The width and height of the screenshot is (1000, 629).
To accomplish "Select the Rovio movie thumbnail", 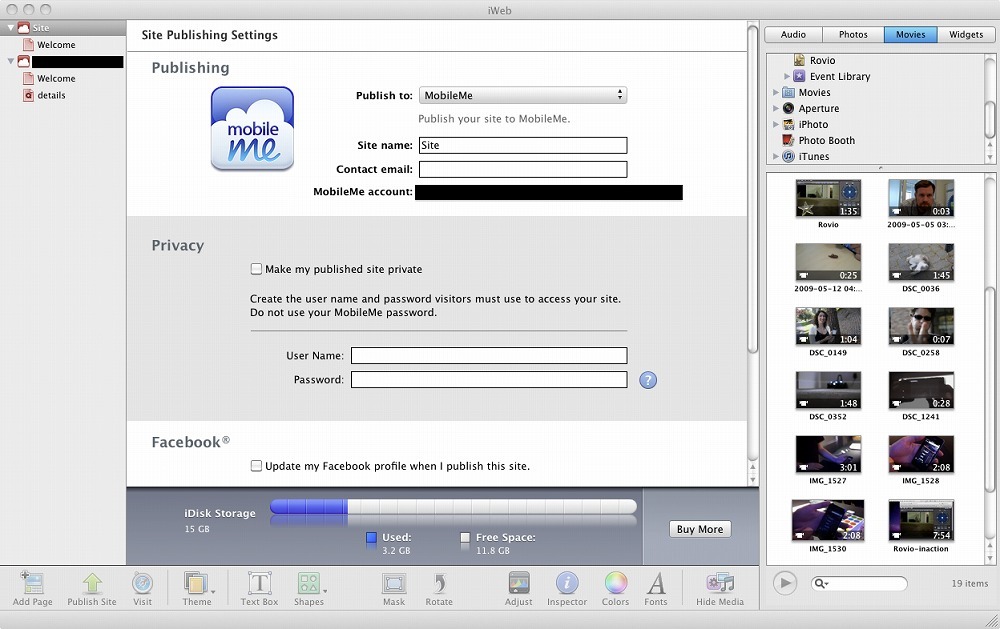I will [828, 198].
